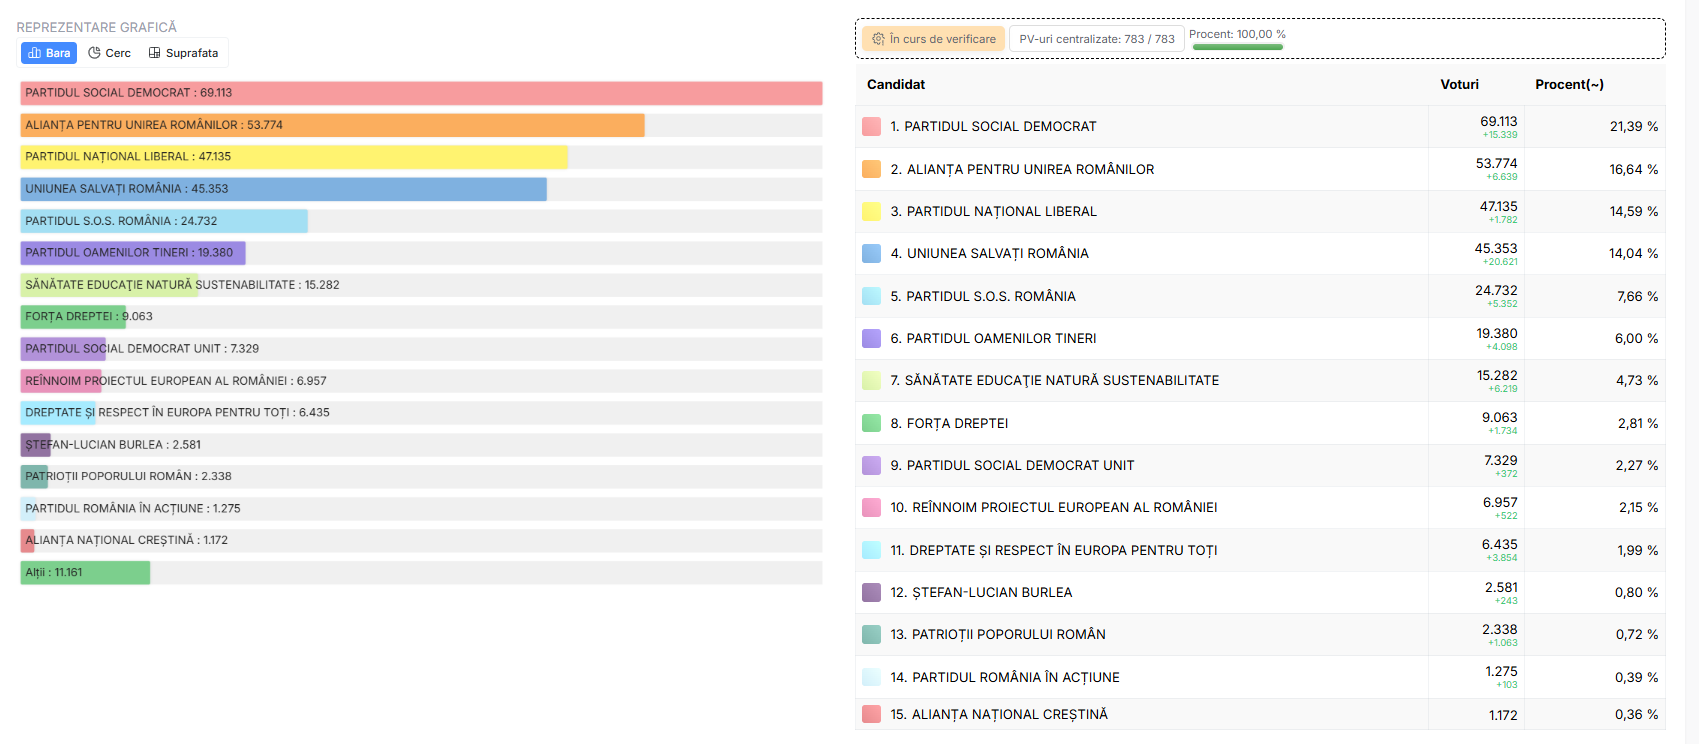1699x744 pixels.
Task: Click the vote increase +20.621 under Uniunea Salvați România
Action: (x=1500, y=262)
